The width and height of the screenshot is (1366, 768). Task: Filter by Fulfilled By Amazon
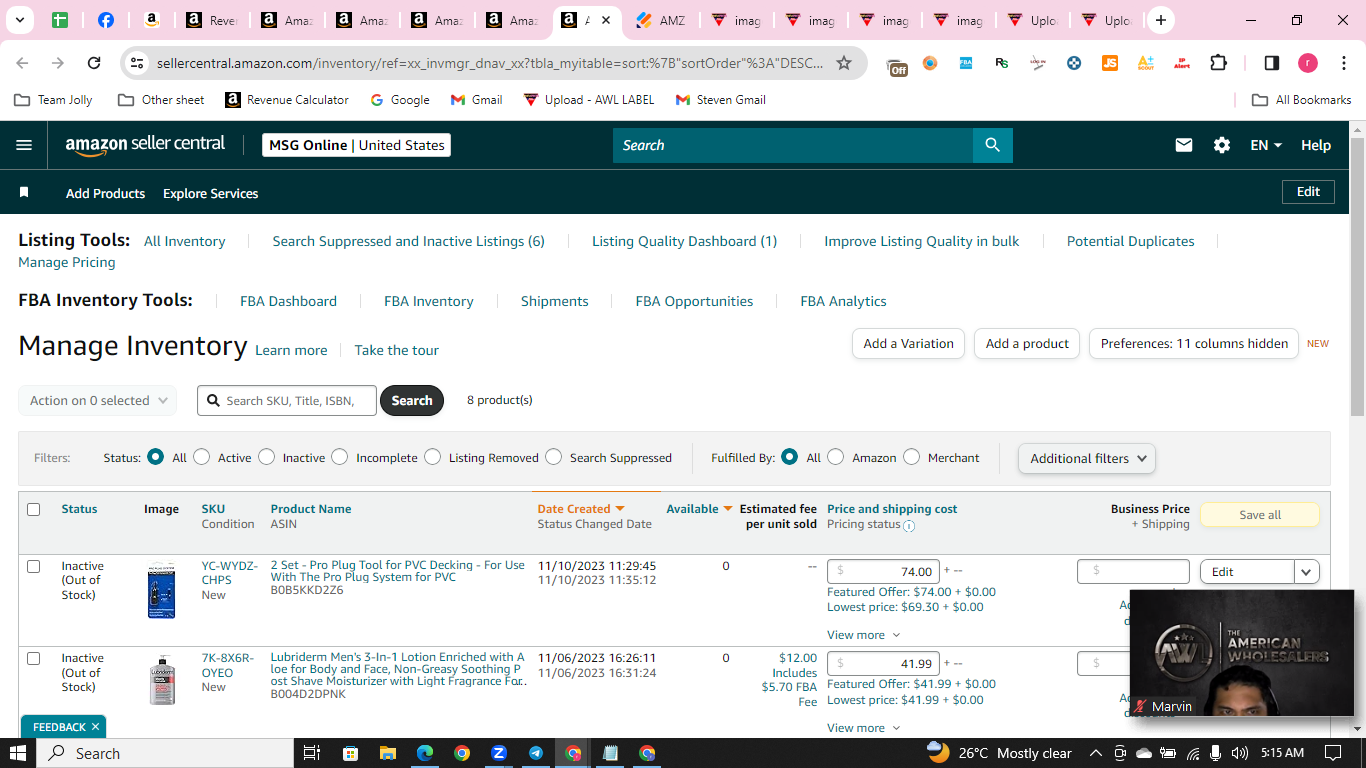pos(836,457)
